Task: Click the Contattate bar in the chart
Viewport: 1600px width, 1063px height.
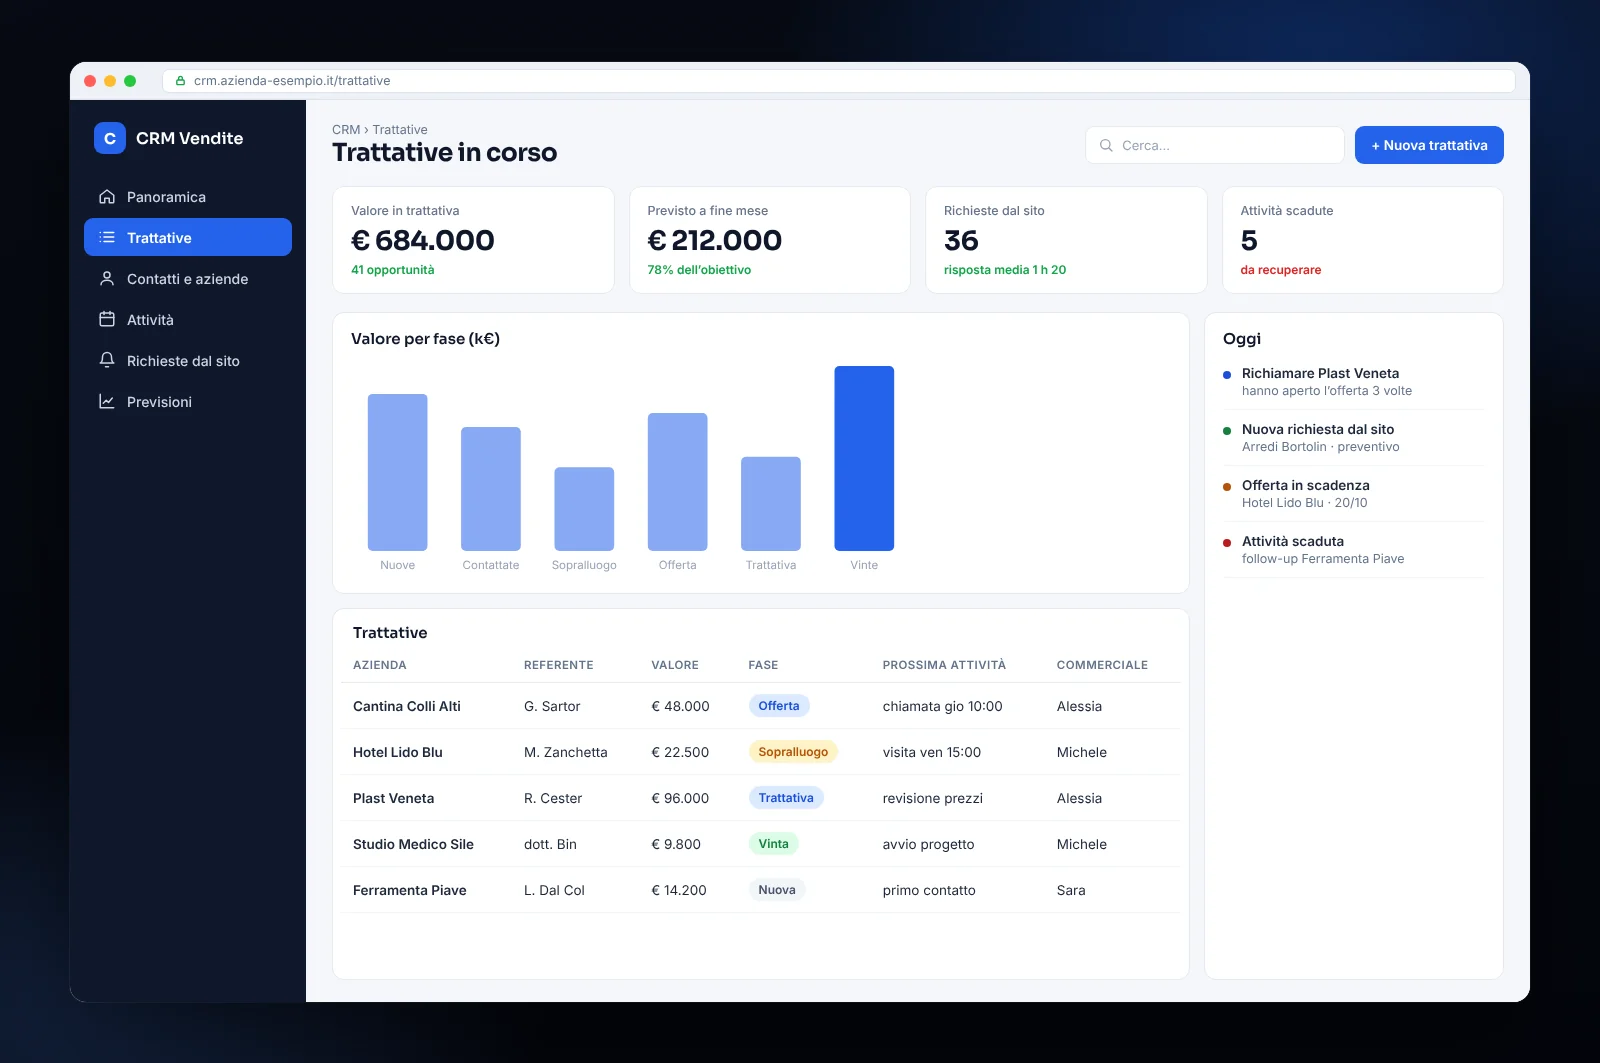Action: (491, 489)
